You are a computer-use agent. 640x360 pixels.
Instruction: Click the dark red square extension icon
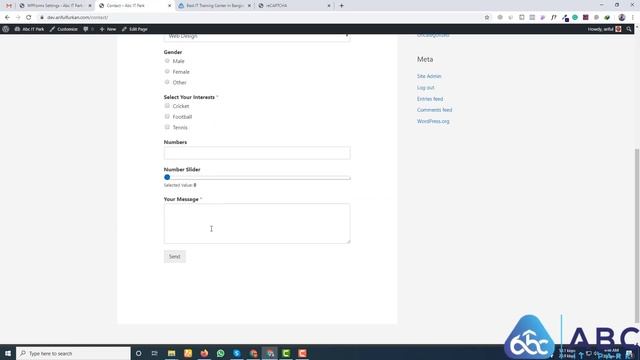pos(586,18)
